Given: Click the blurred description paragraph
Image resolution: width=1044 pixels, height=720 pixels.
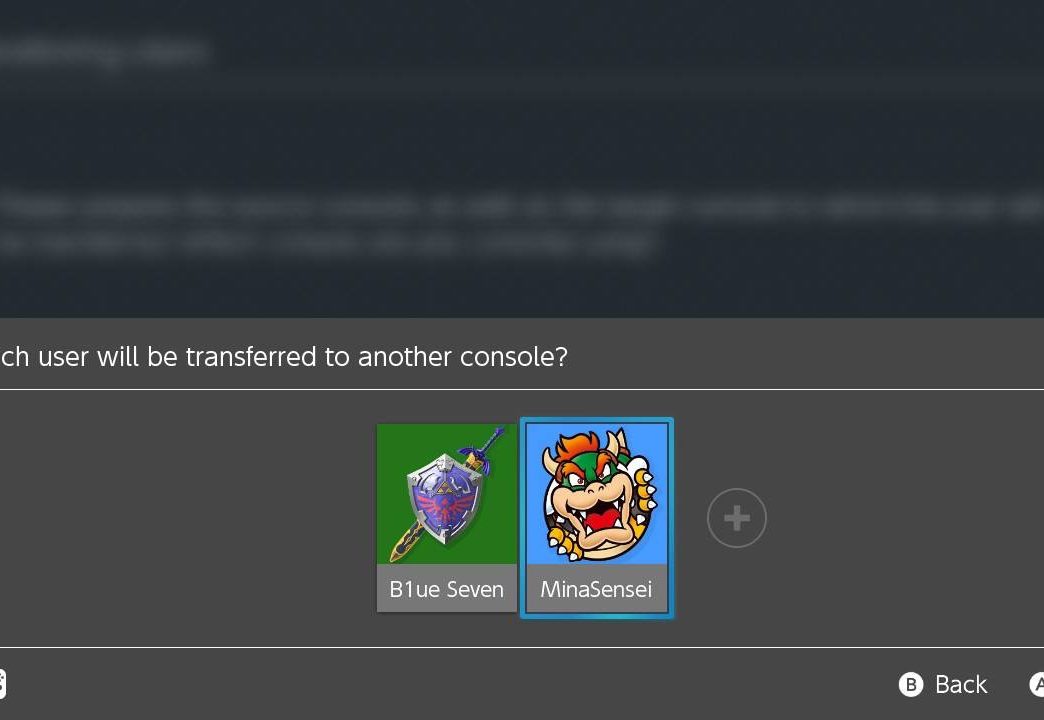Looking at the screenshot, I should pyautogui.click(x=522, y=225).
